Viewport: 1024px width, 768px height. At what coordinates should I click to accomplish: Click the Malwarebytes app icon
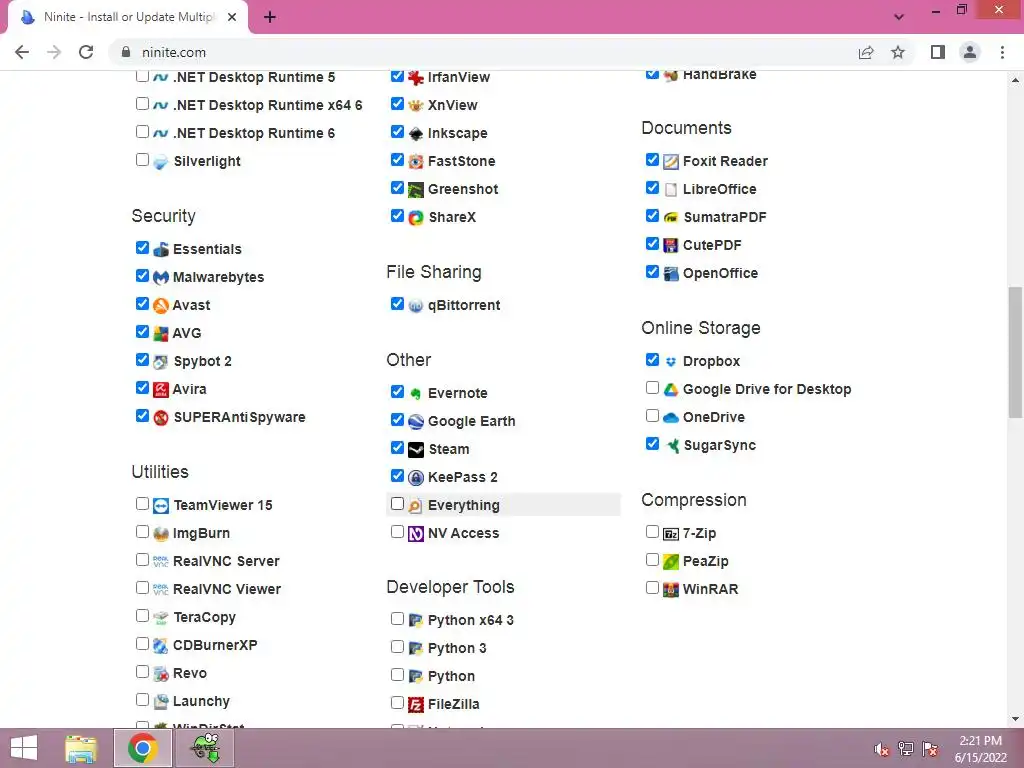161,278
